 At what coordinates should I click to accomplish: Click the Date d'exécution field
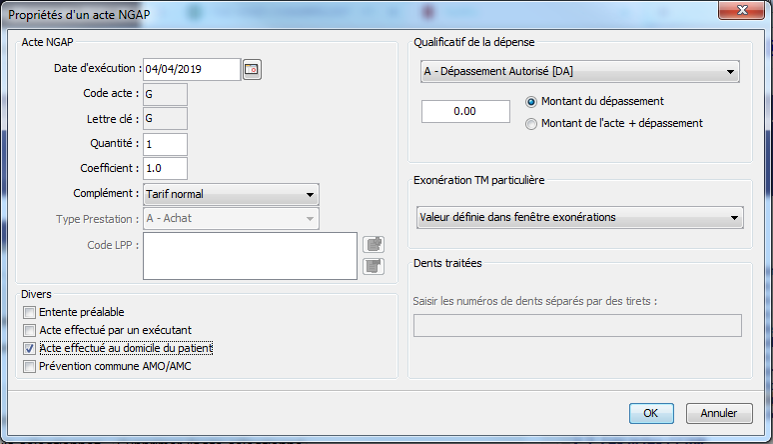click(191, 69)
